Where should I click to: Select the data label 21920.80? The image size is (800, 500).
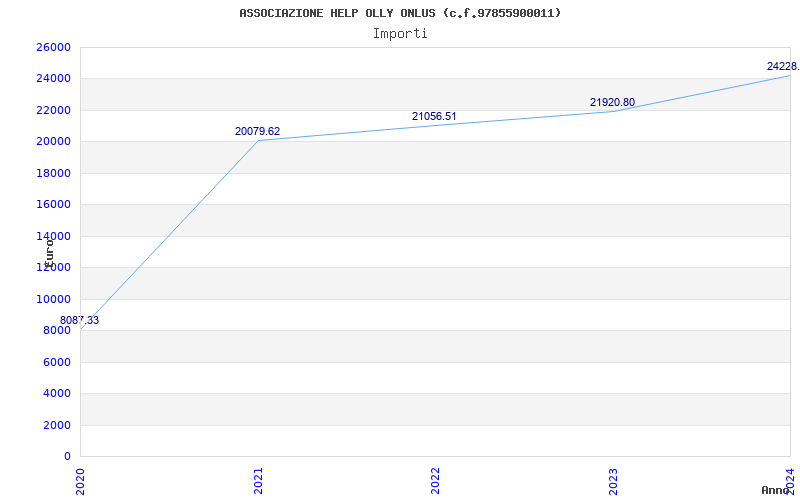[612, 102]
